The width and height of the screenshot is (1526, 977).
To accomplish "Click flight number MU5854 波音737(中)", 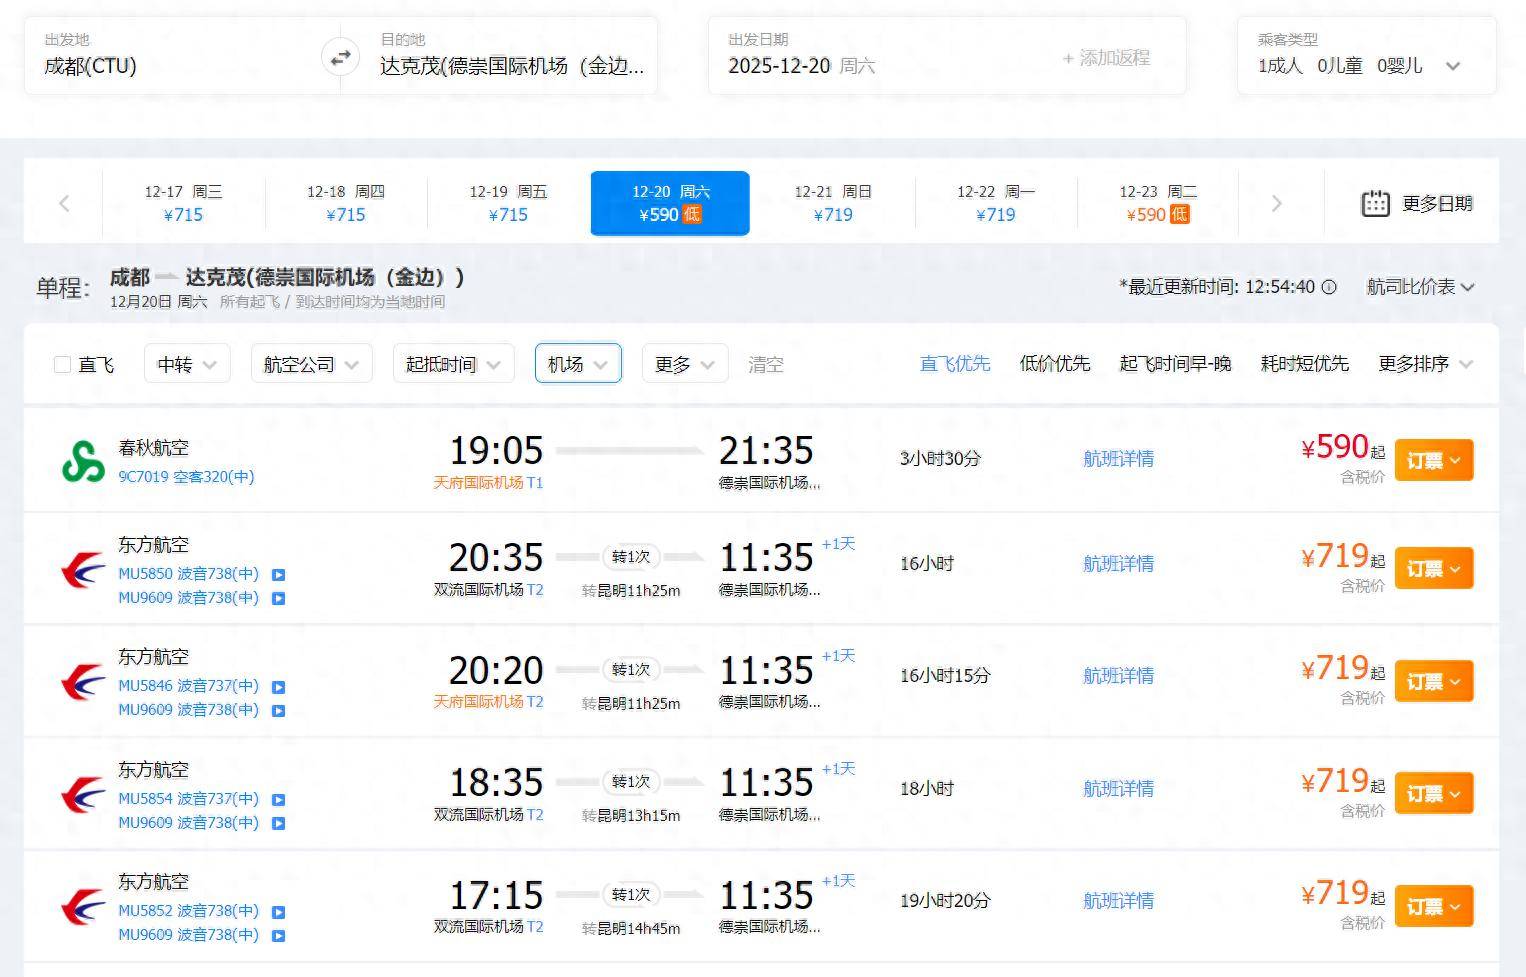I will pos(188,799).
